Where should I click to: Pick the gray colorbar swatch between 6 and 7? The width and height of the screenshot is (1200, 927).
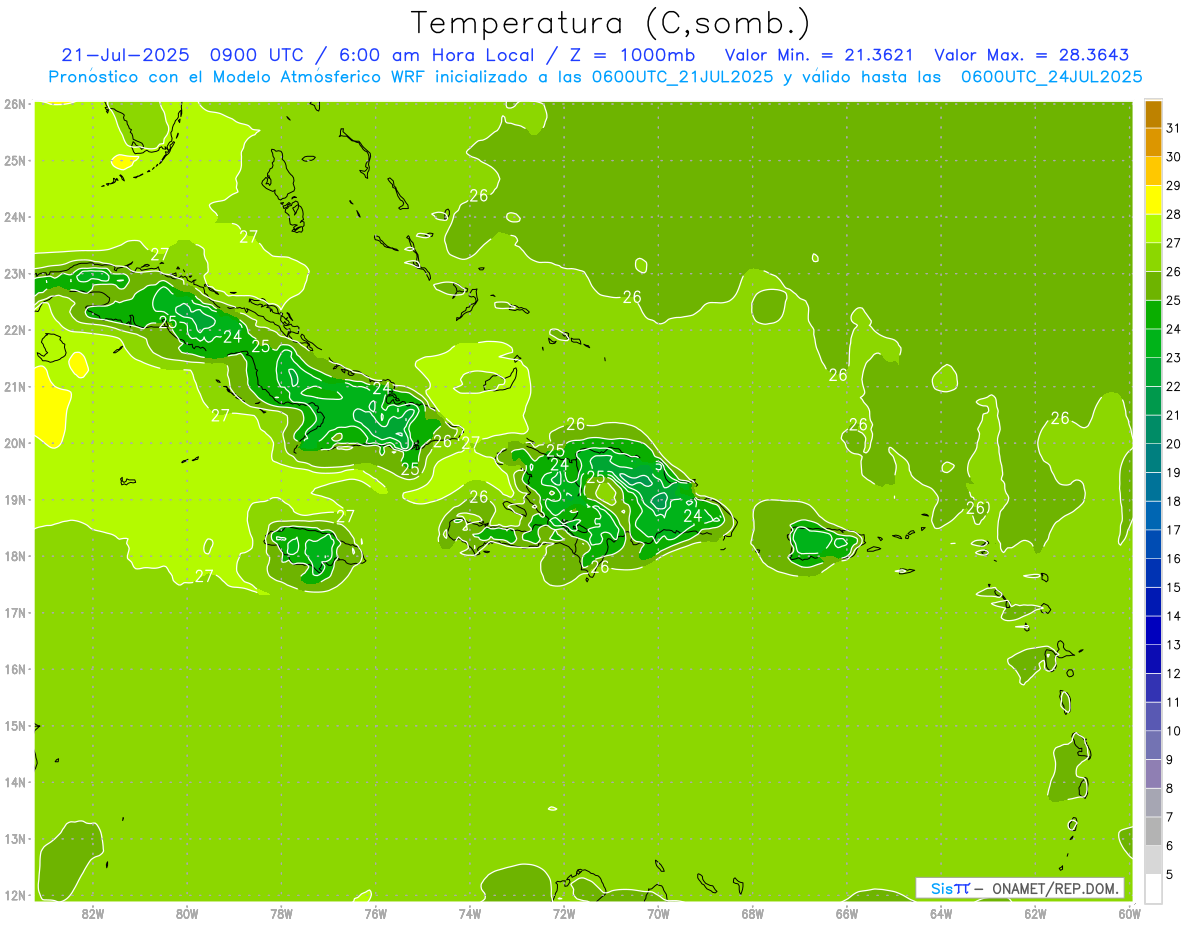coord(1153,831)
